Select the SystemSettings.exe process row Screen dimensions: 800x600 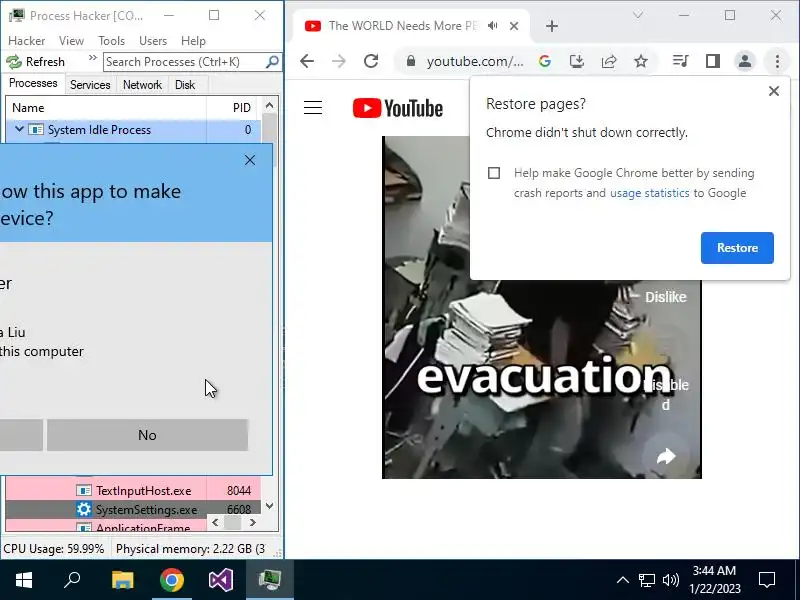(x=133, y=509)
